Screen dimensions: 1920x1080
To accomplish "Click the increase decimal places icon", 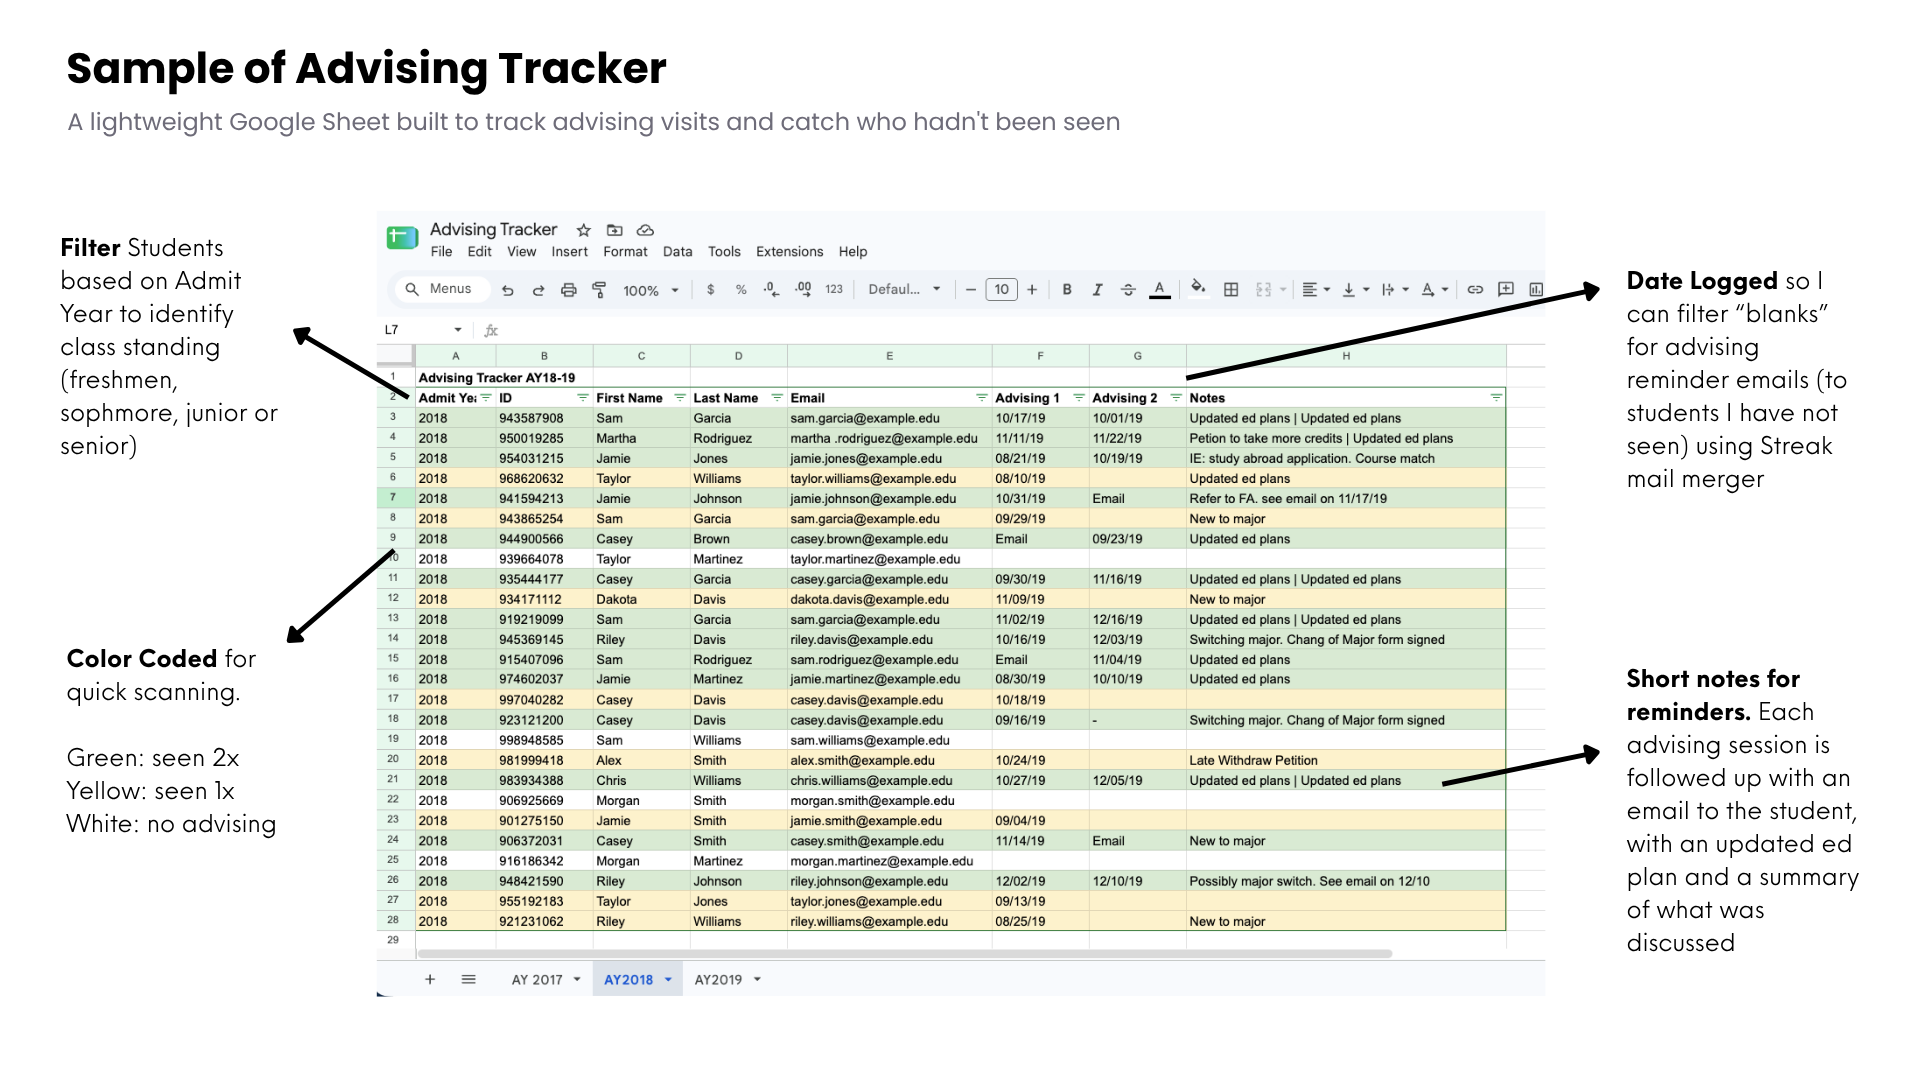I will click(x=803, y=289).
